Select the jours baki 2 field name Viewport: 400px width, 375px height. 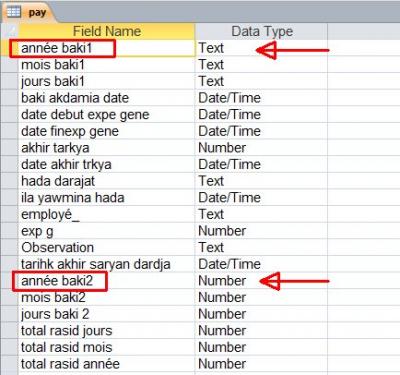coord(107,314)
